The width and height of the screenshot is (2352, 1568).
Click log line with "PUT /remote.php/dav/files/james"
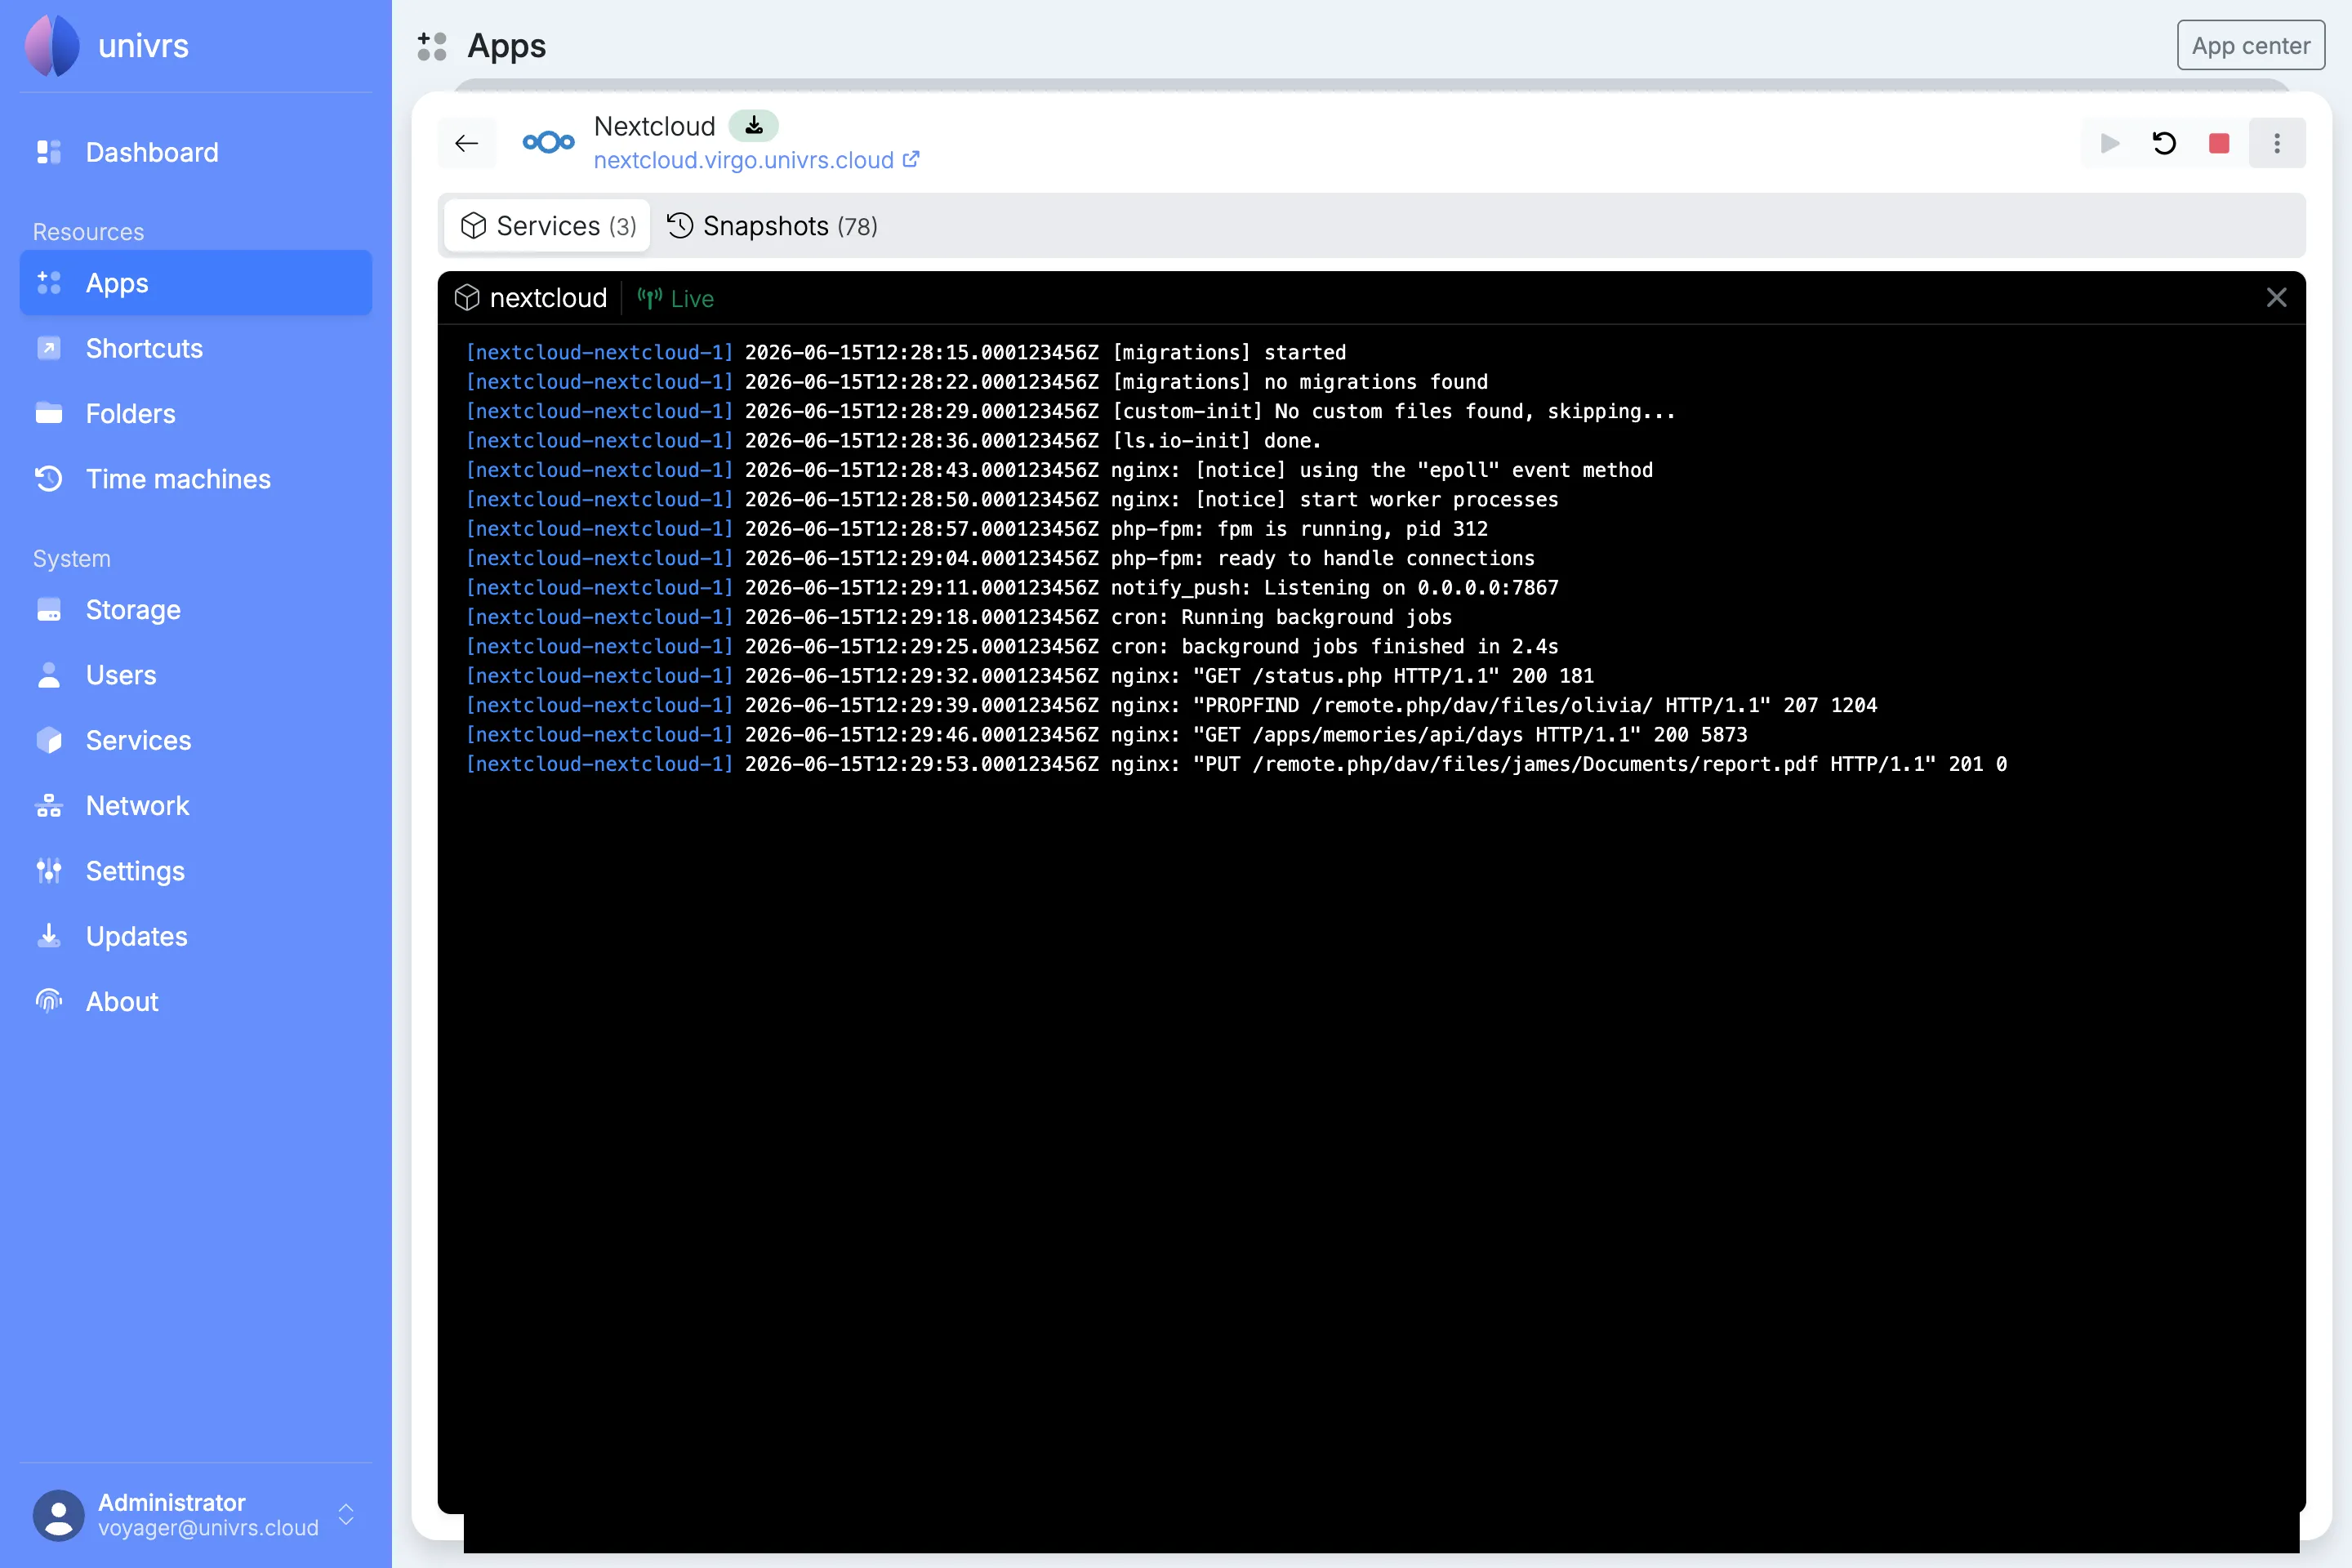[1237, 764]
